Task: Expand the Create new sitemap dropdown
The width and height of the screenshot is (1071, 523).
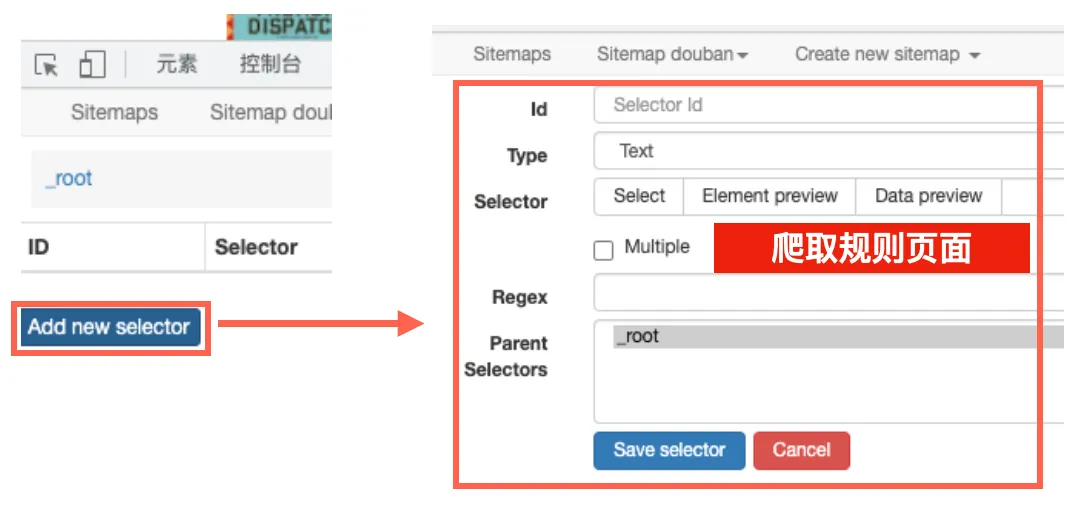Action: pyautogui.click(x=887, y=54)
